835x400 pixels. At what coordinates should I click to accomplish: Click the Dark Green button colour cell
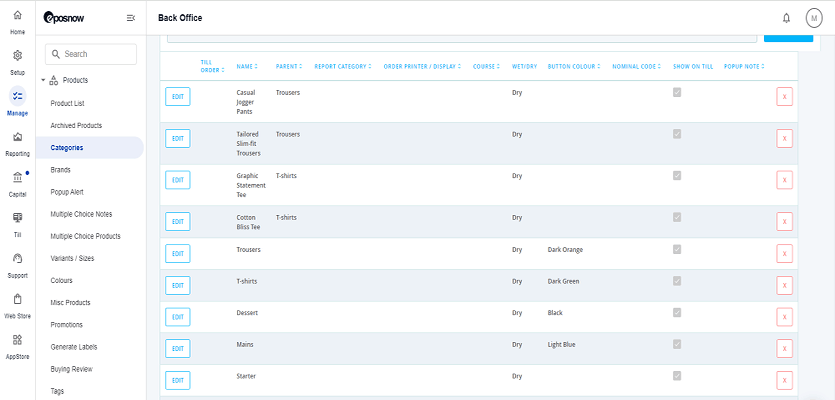point(563,281)
